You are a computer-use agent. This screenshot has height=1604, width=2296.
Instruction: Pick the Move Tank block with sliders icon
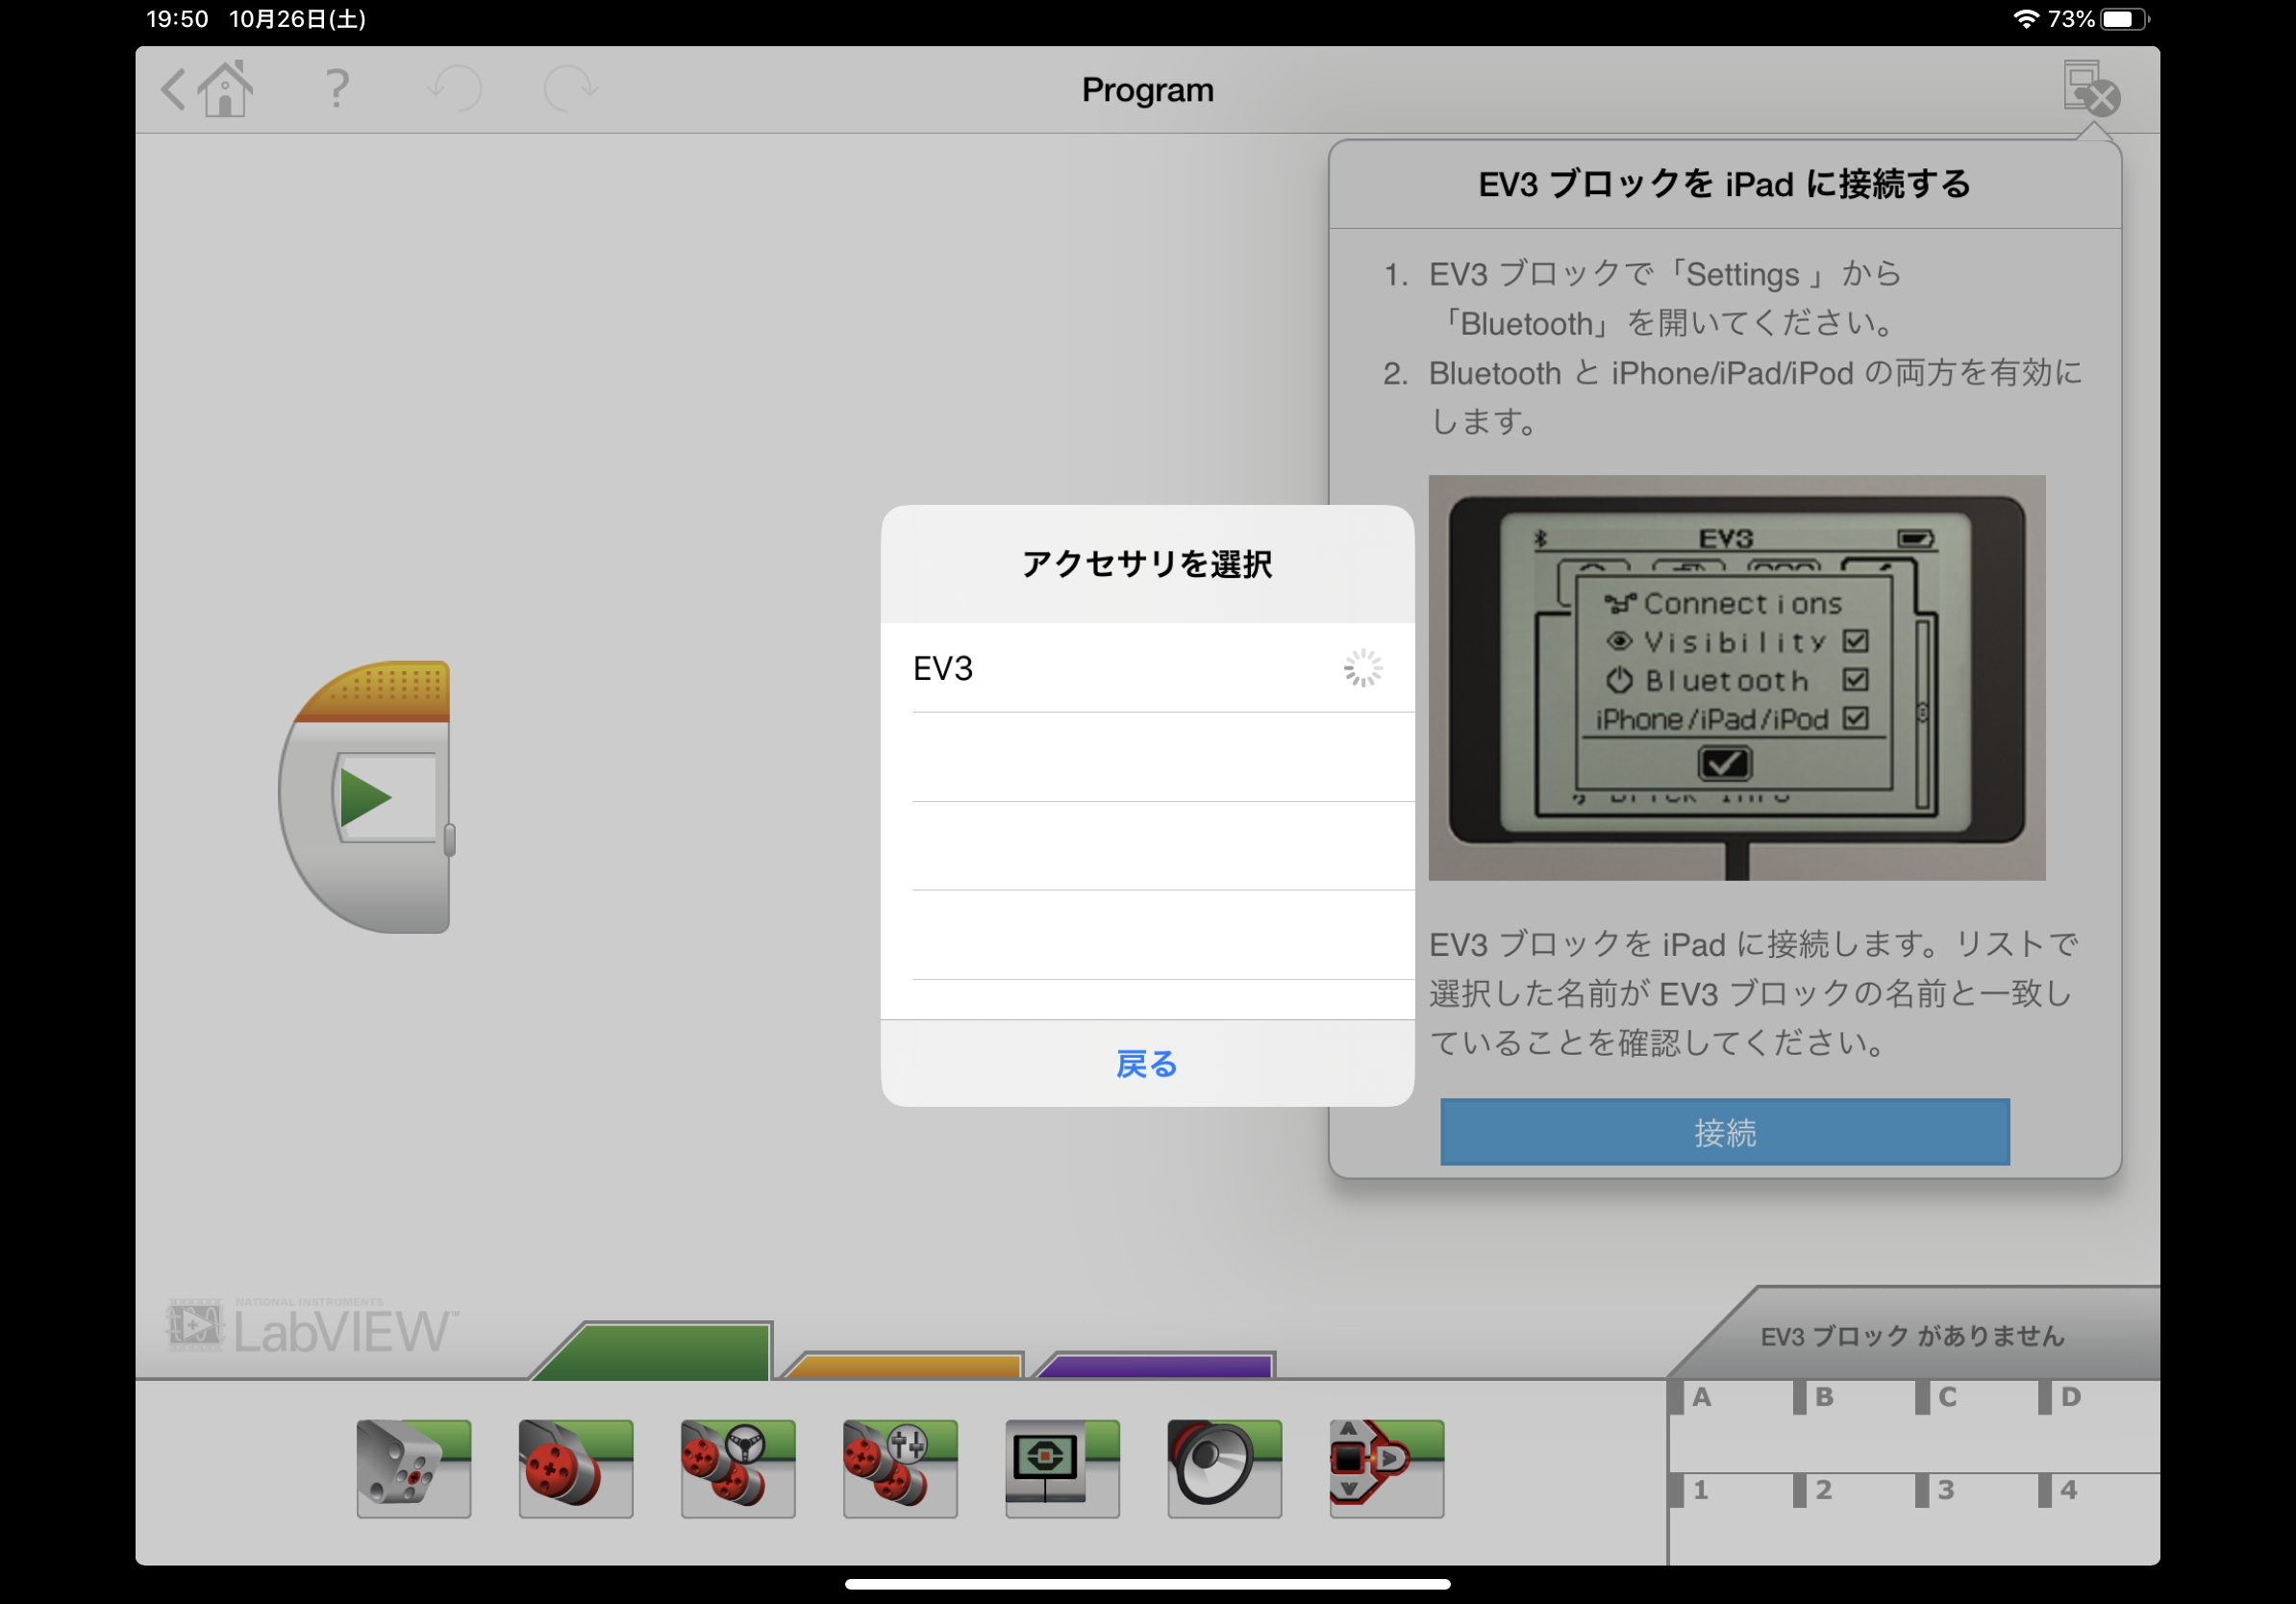(x=899, y=1469)
